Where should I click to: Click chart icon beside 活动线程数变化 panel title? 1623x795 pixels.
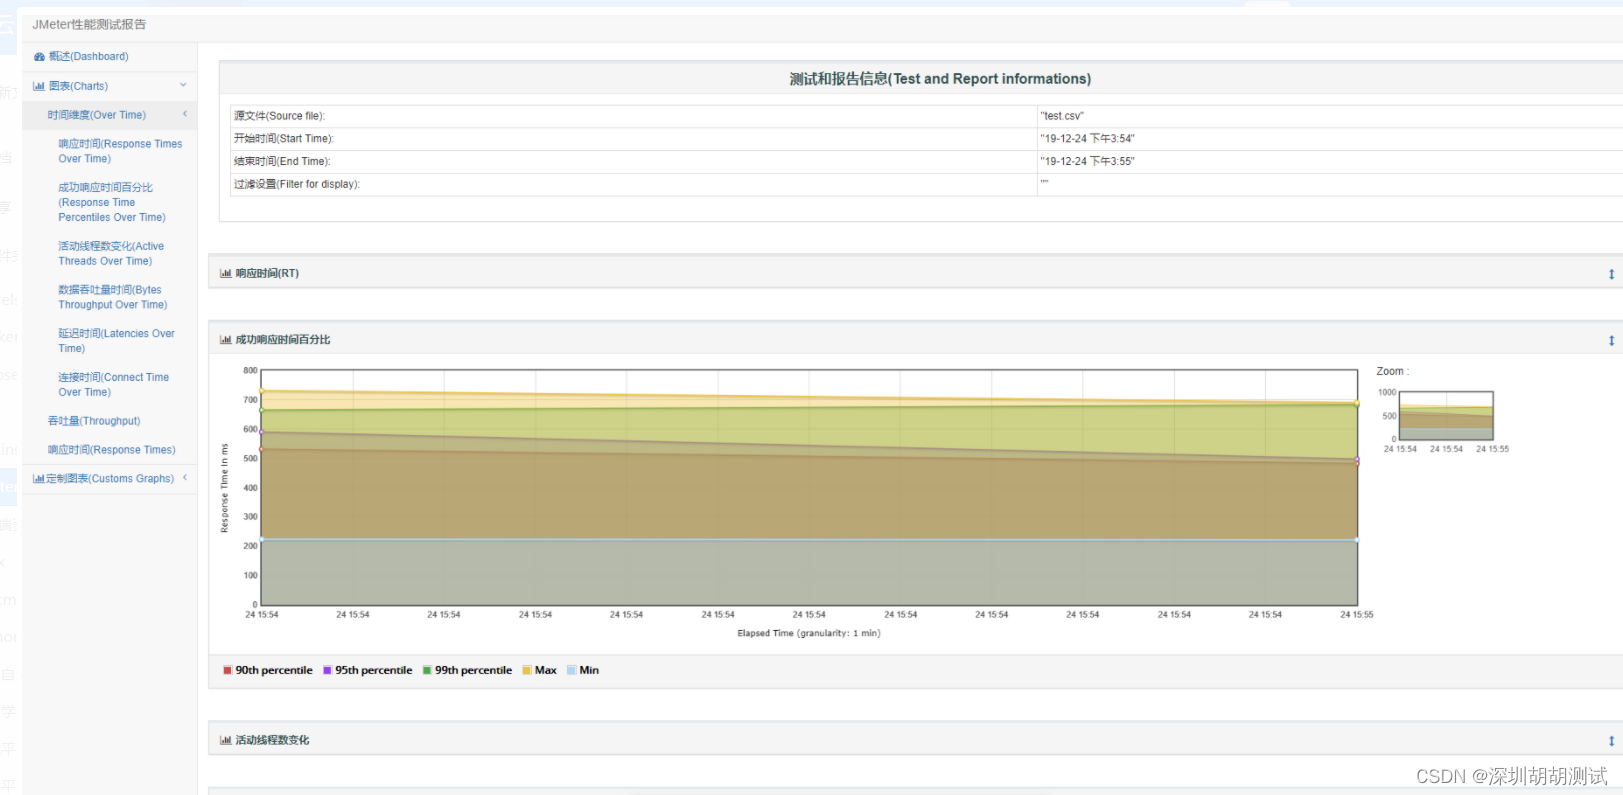[226, 740]
